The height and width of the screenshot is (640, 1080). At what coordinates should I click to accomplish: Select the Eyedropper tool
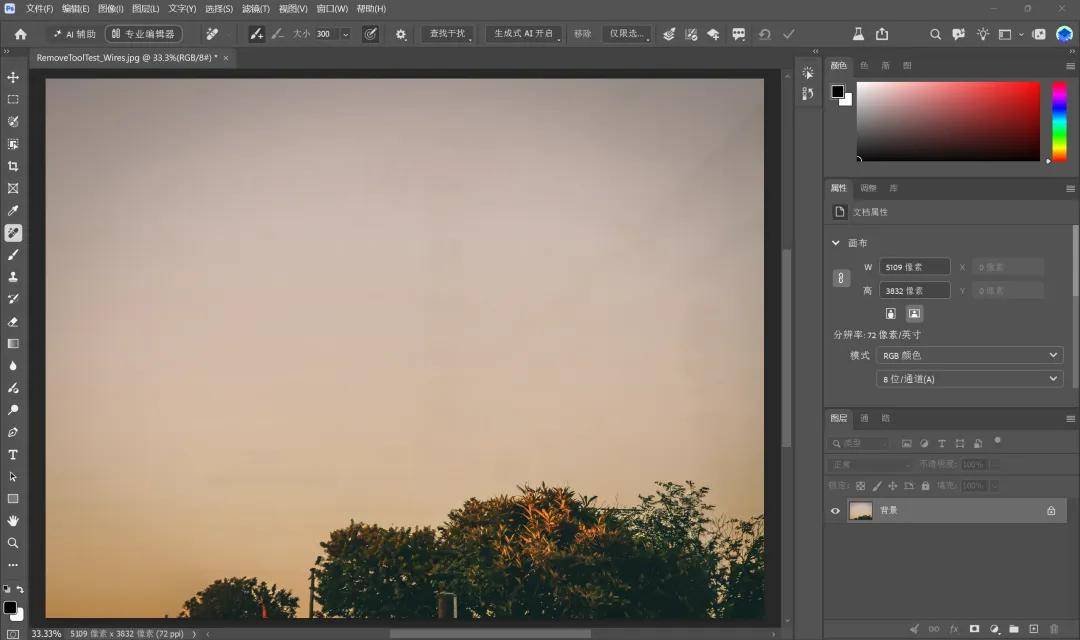point(13,211)
